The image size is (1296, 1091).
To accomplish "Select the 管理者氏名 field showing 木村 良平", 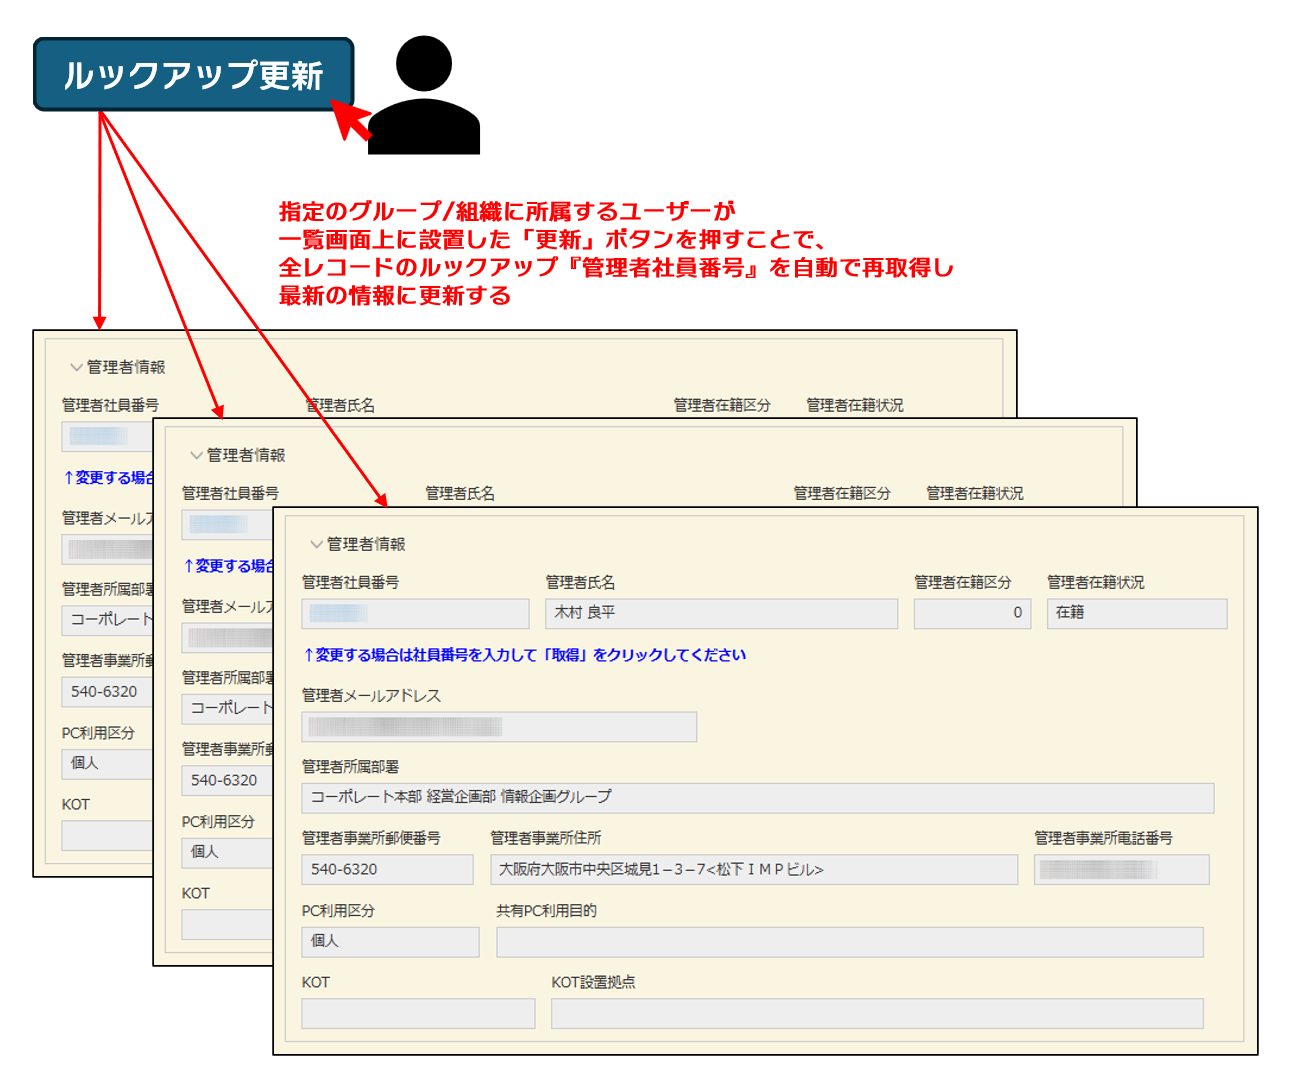I will tap(720, 613).
